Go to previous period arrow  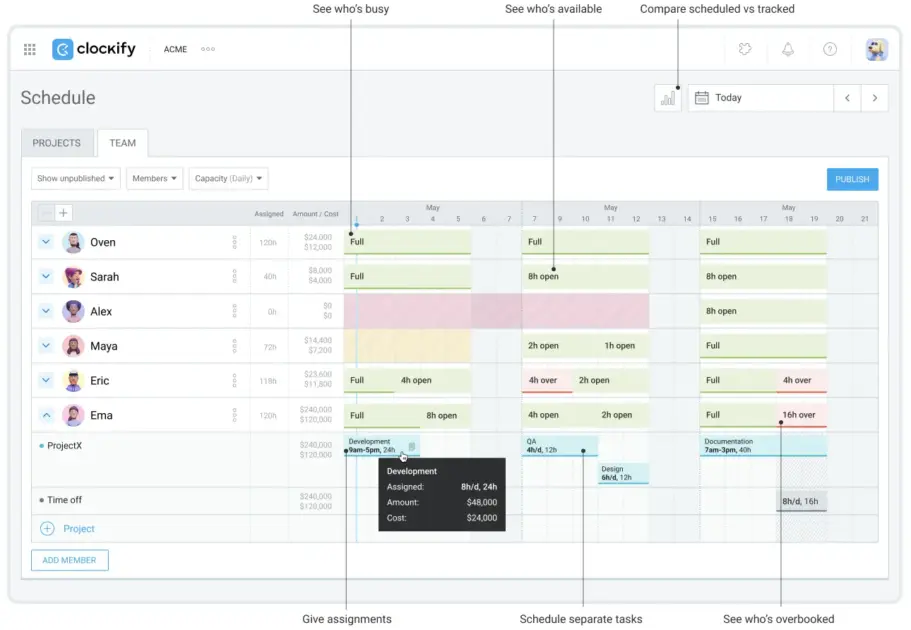847,98
